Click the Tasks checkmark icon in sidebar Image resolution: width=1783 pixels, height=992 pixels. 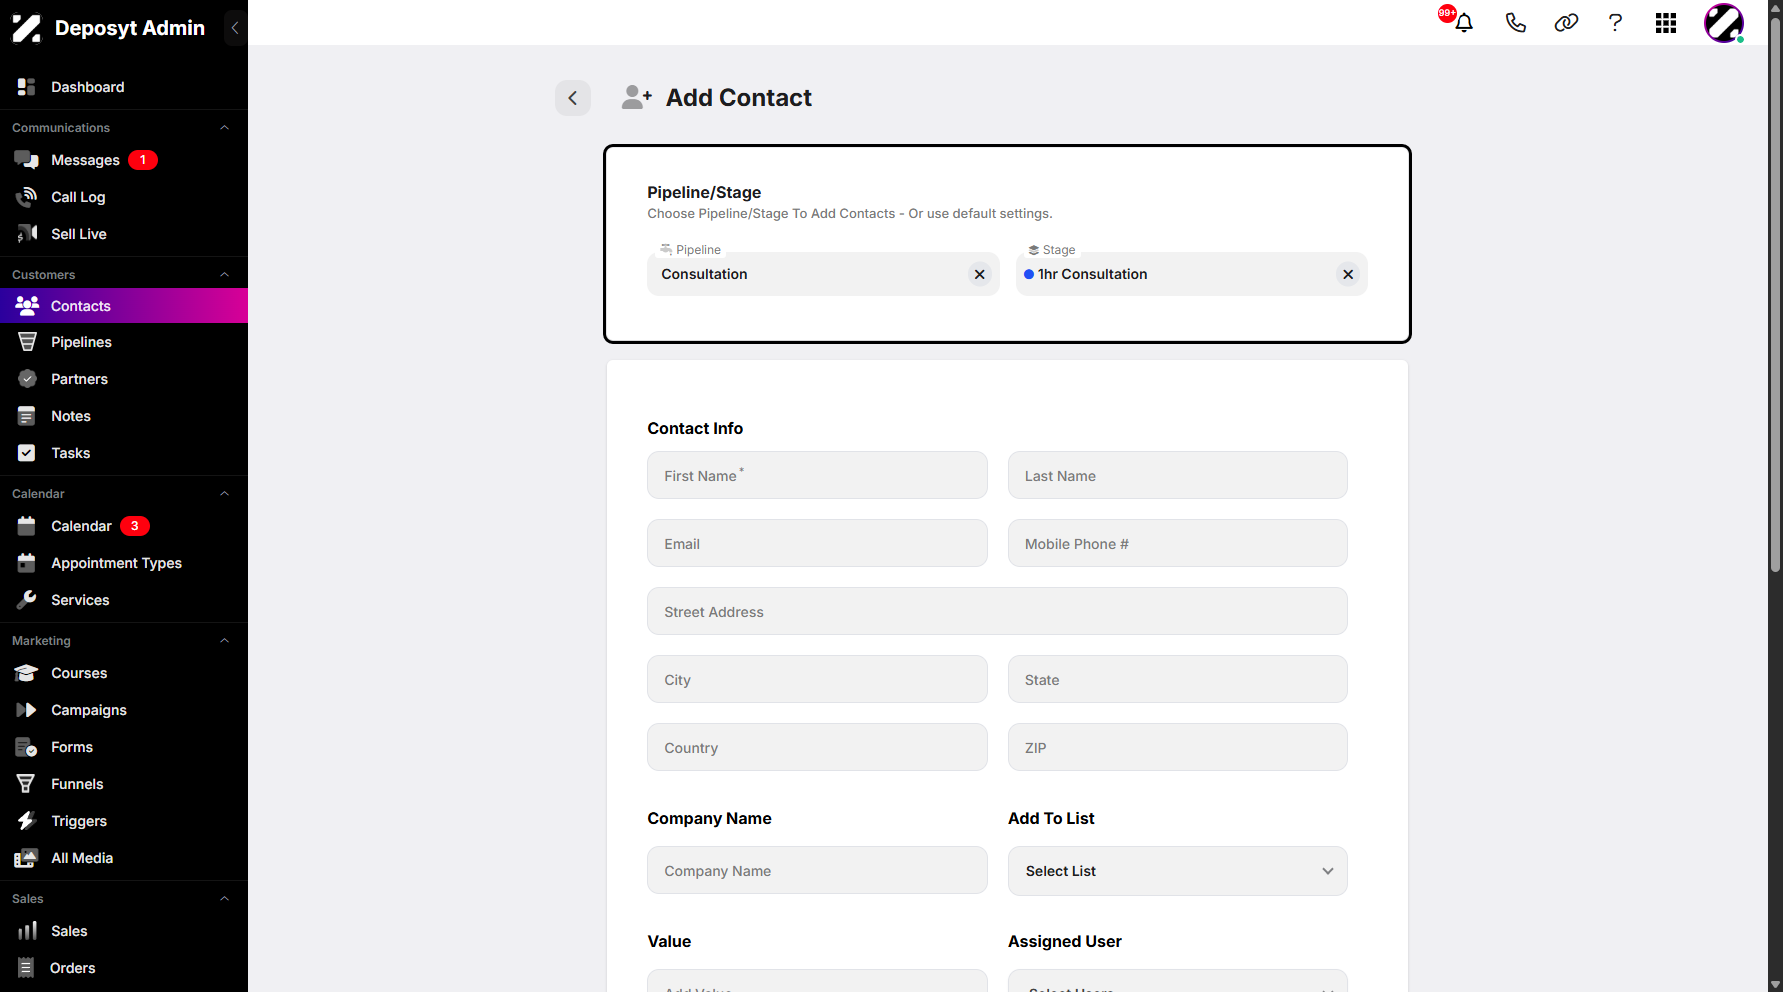click(x=27, y=453)
